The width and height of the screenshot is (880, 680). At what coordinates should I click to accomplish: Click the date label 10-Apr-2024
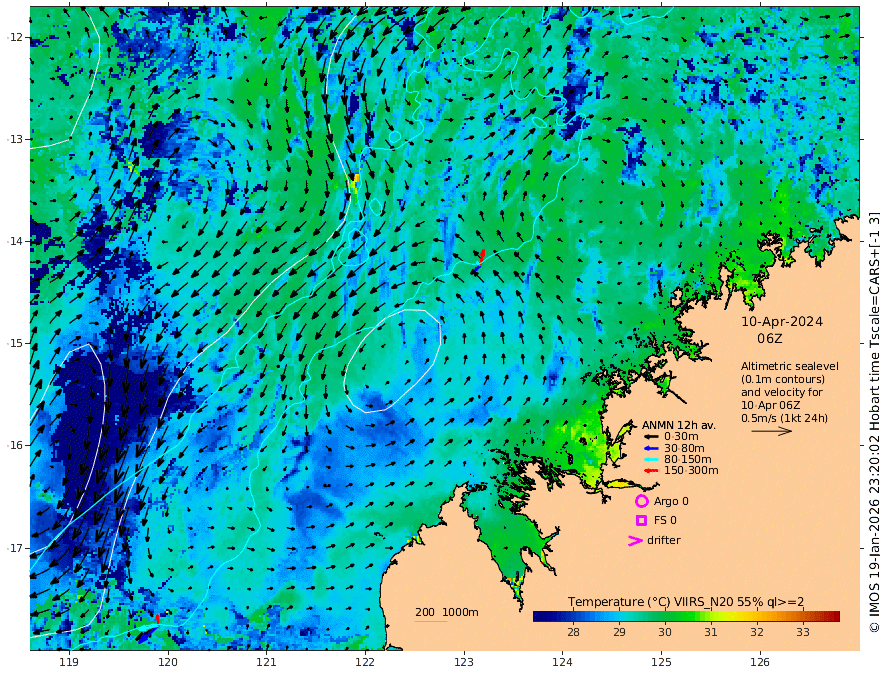tap(782, 322)
